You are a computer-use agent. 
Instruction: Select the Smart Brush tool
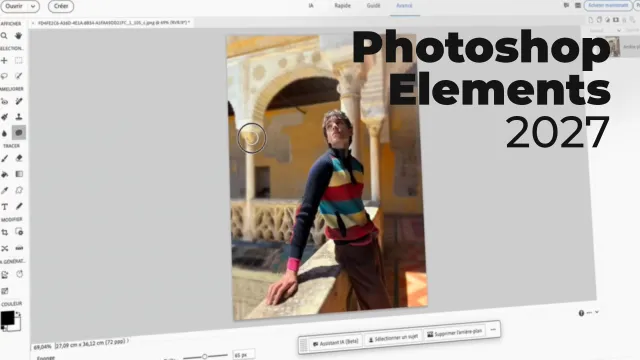pos(4,117)
